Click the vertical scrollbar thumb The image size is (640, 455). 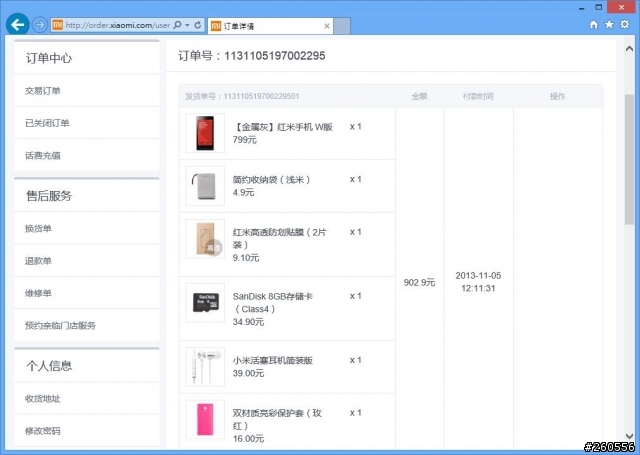[x=629, y=159]
